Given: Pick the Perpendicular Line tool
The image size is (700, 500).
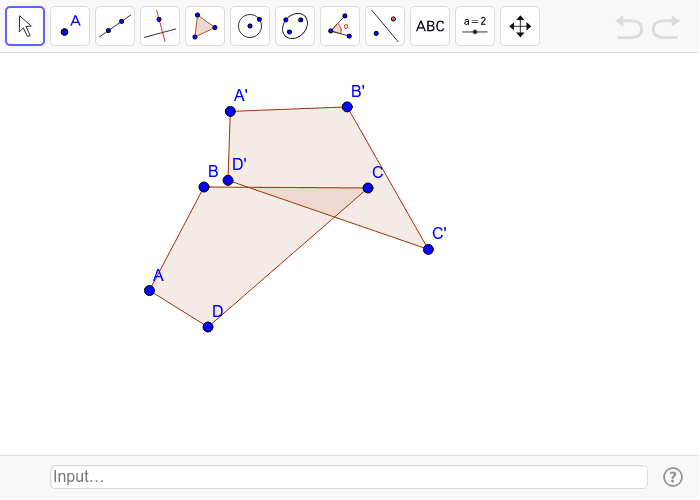Looking at the screenshot, I should pyautogui.click(x=160, y=26).
